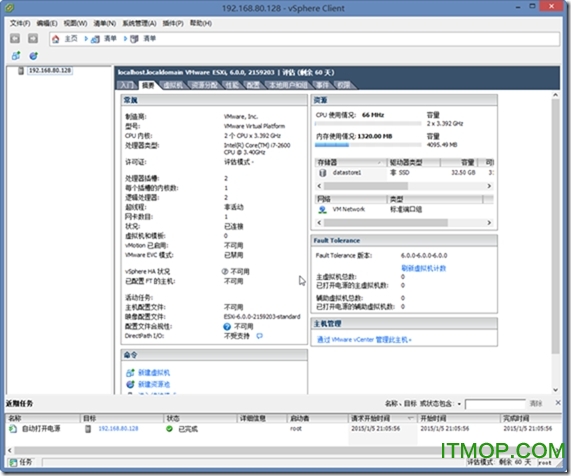Click the breadcrumb arrow before second 清单
This screenshot has width=571, height=476.
(125, 39)
